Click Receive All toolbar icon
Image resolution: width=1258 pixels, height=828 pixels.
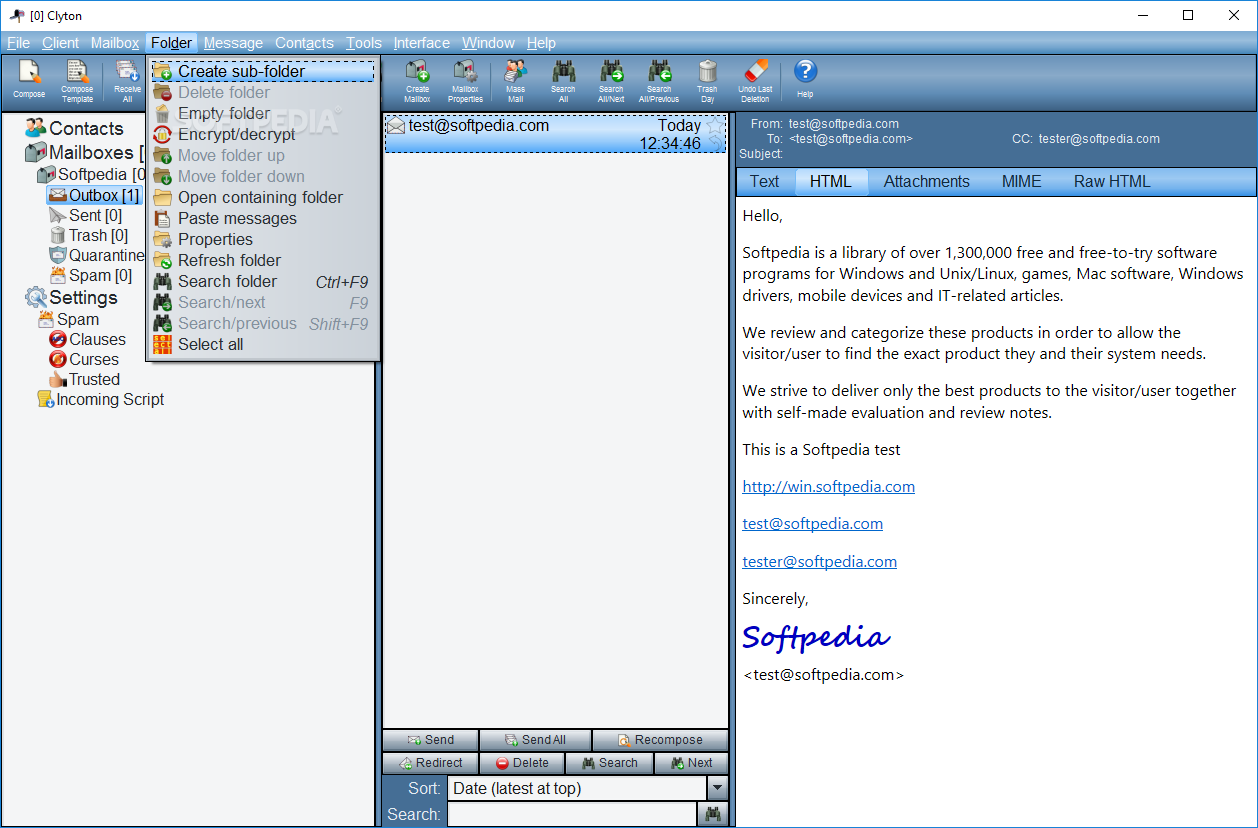click(127, 80)
